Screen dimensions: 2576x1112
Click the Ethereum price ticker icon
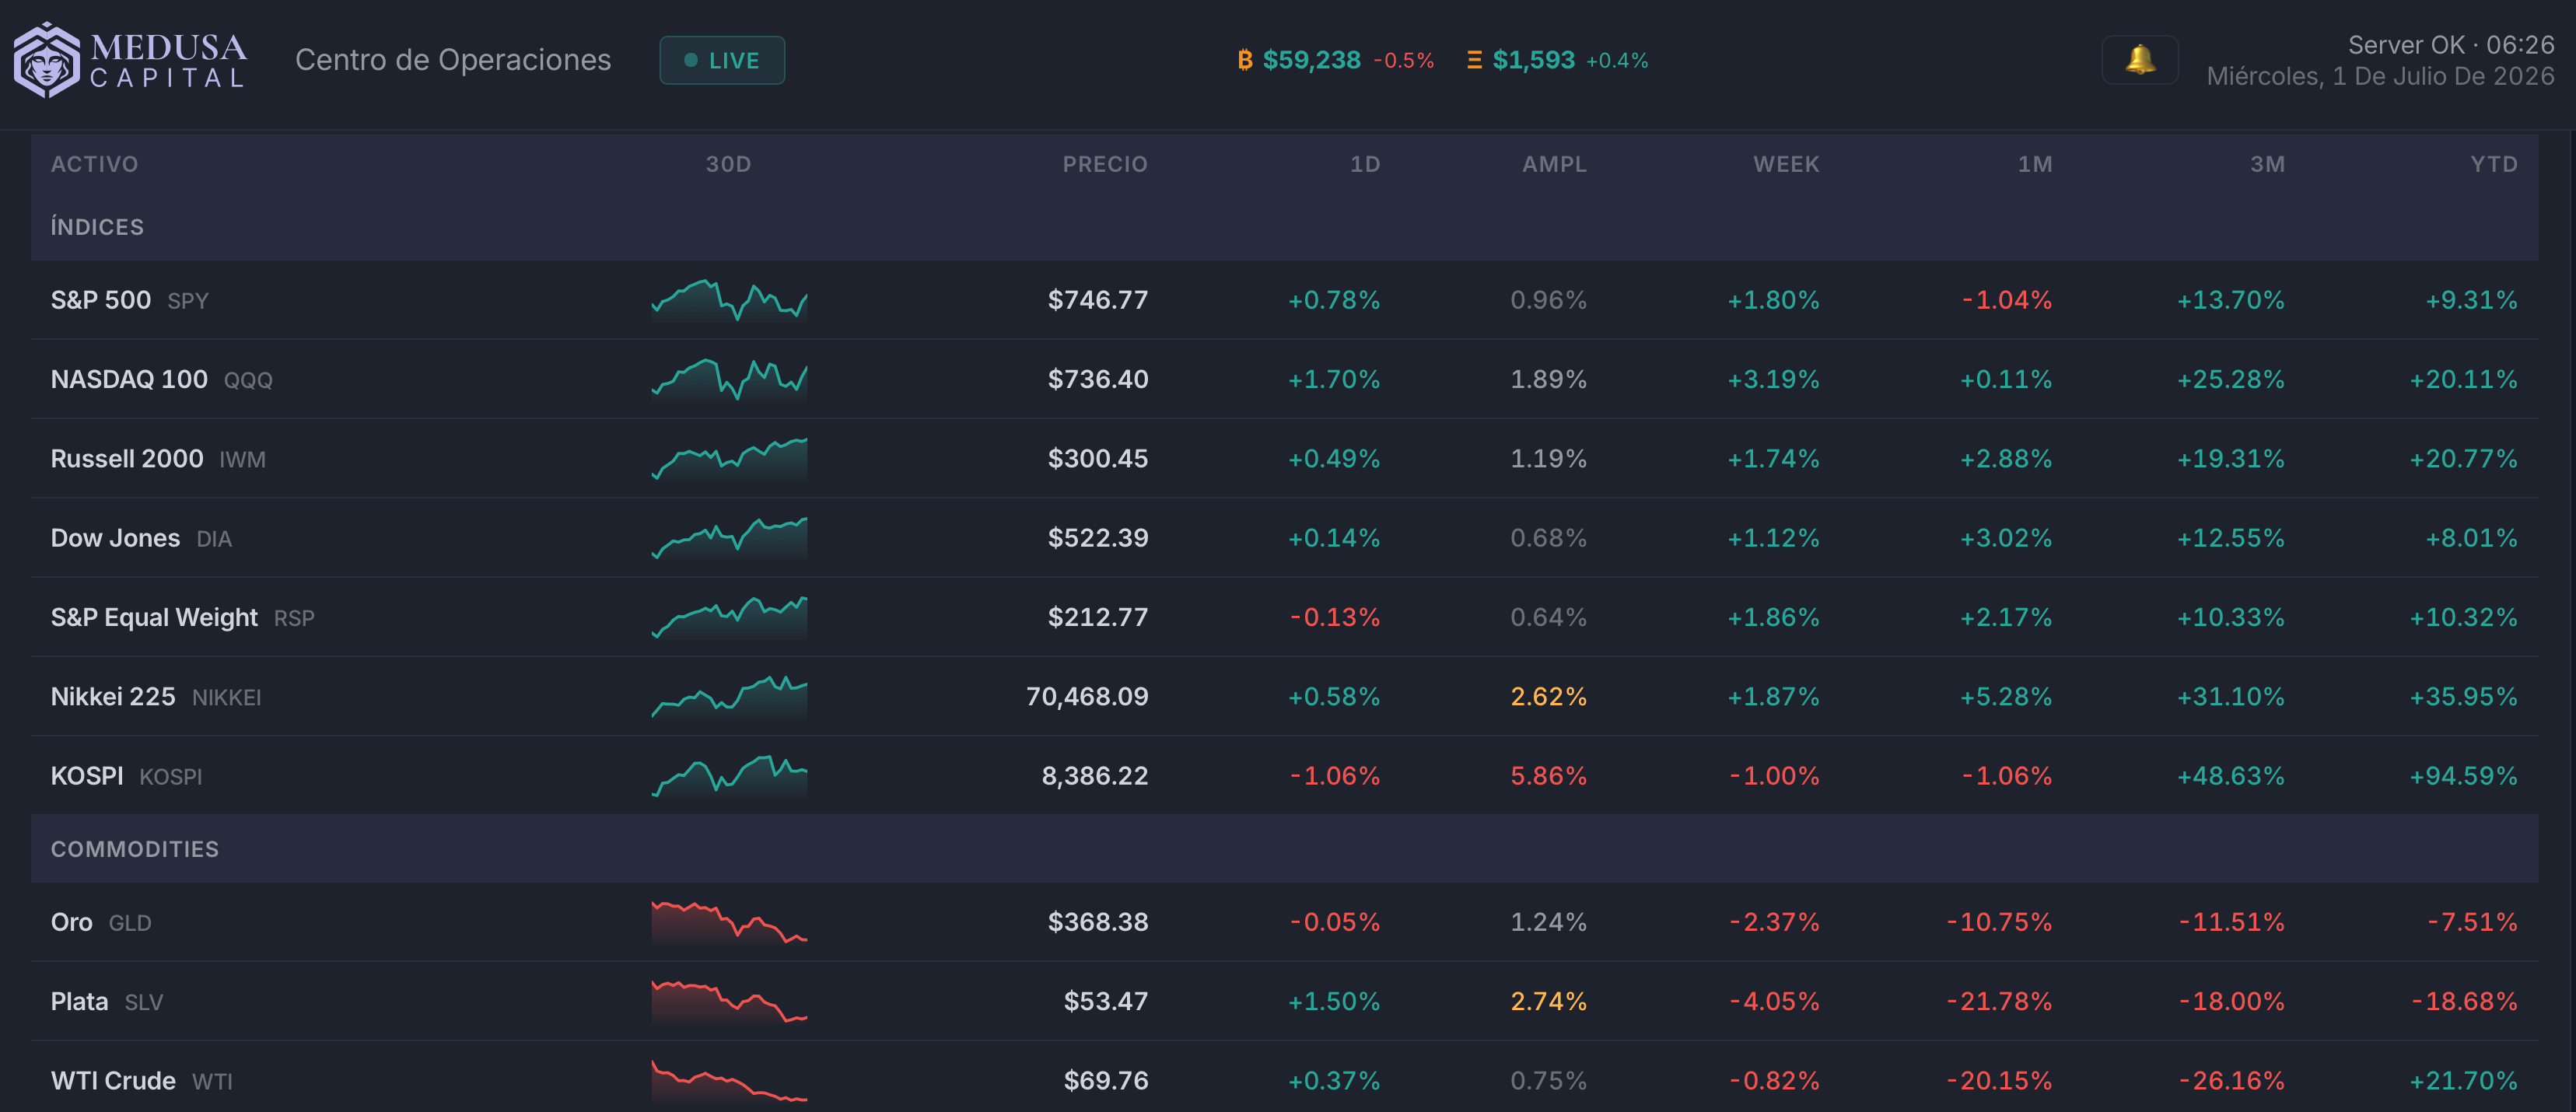pos(1473,60)
